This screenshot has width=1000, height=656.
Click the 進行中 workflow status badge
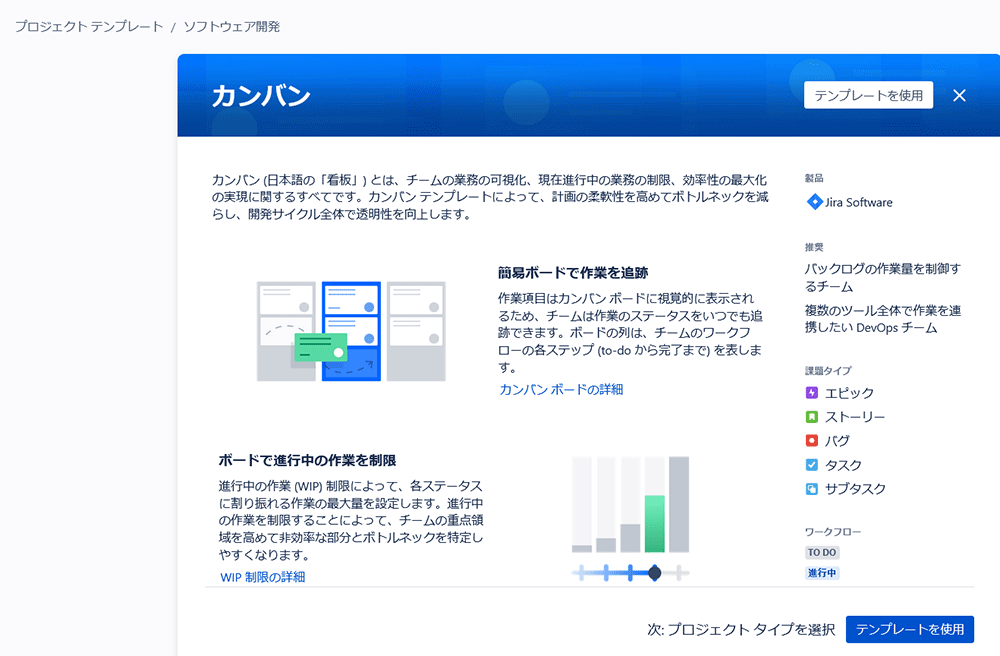click(822, 573)
